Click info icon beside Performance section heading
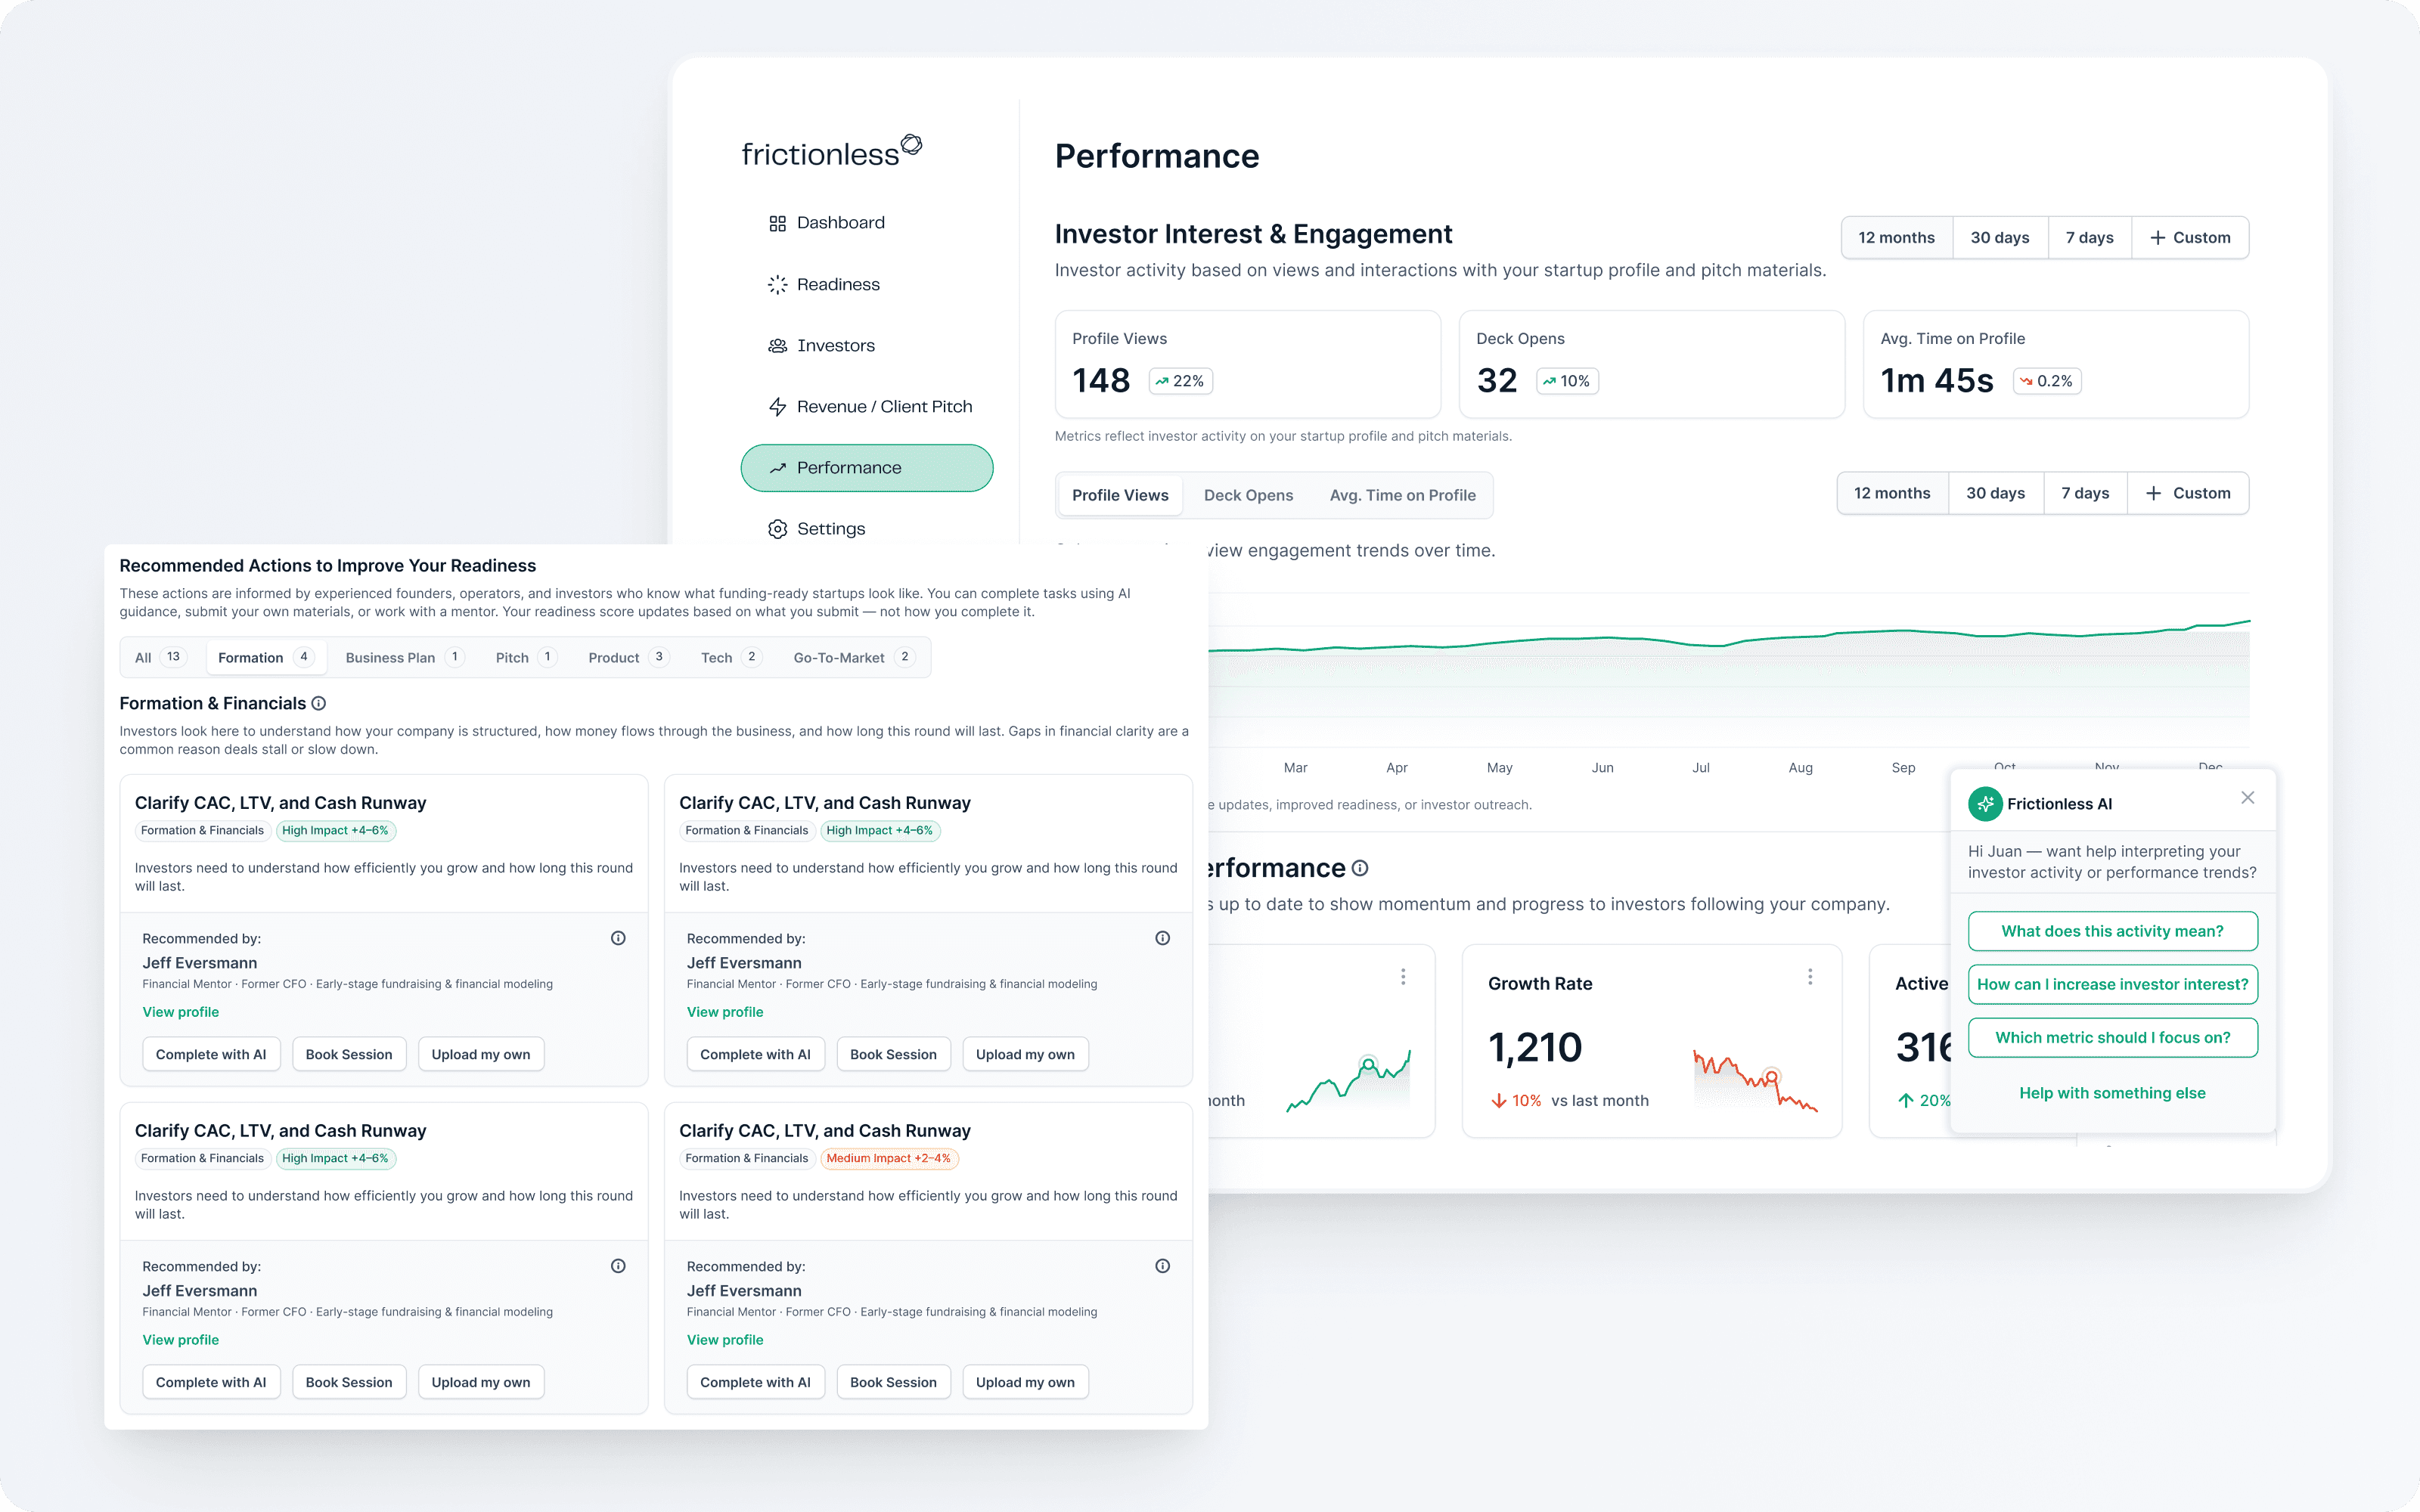The height and width of the screenshot is (1512, 2420). coord(1360,868)
